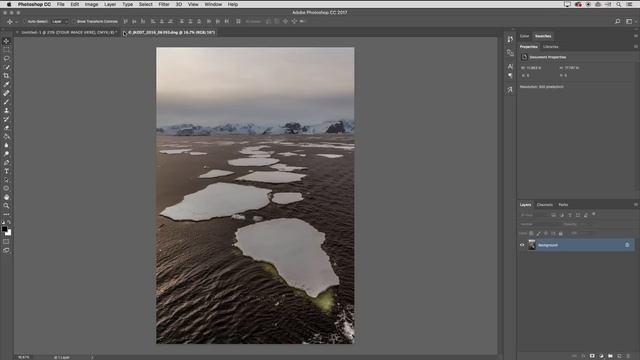The height and width of the screenshot is (360, 640).
Task: Select the Spot Healing Brush tool
Action: pos(6,93)
